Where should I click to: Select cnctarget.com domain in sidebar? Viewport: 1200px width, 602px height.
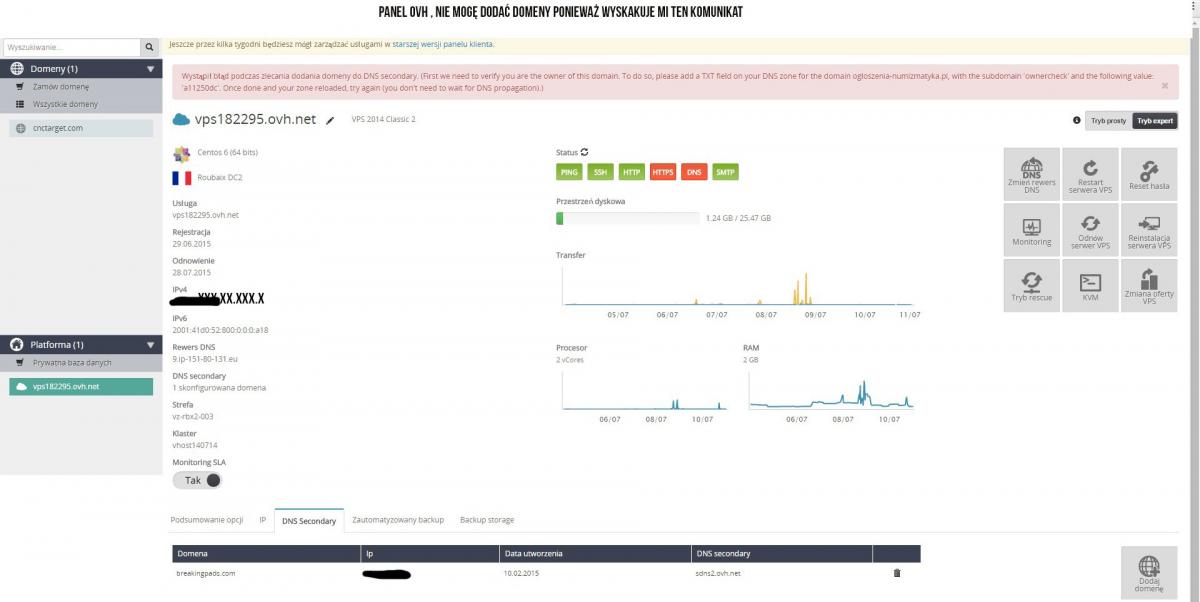pos(81,128)
